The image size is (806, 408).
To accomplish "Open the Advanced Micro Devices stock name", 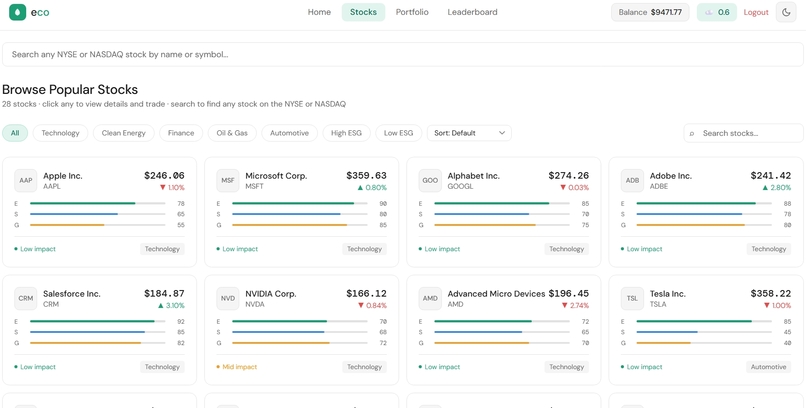I will tap(496, 294).
